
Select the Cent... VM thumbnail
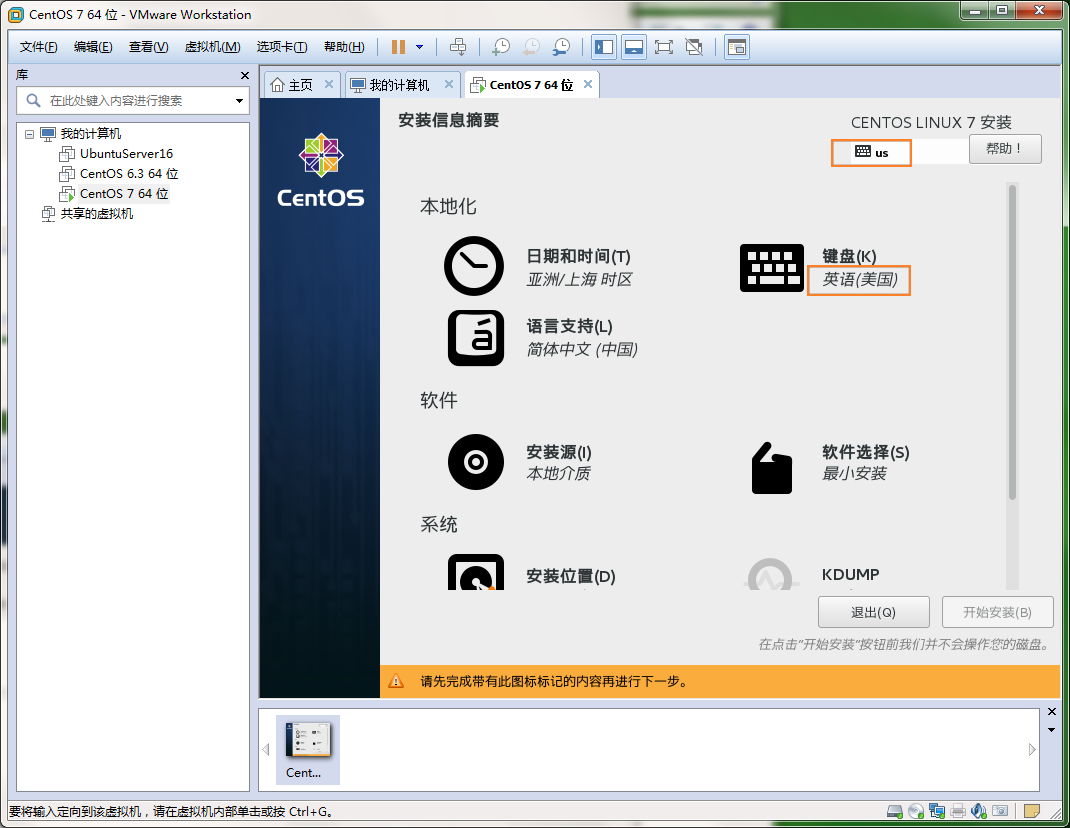pos(308,749)
